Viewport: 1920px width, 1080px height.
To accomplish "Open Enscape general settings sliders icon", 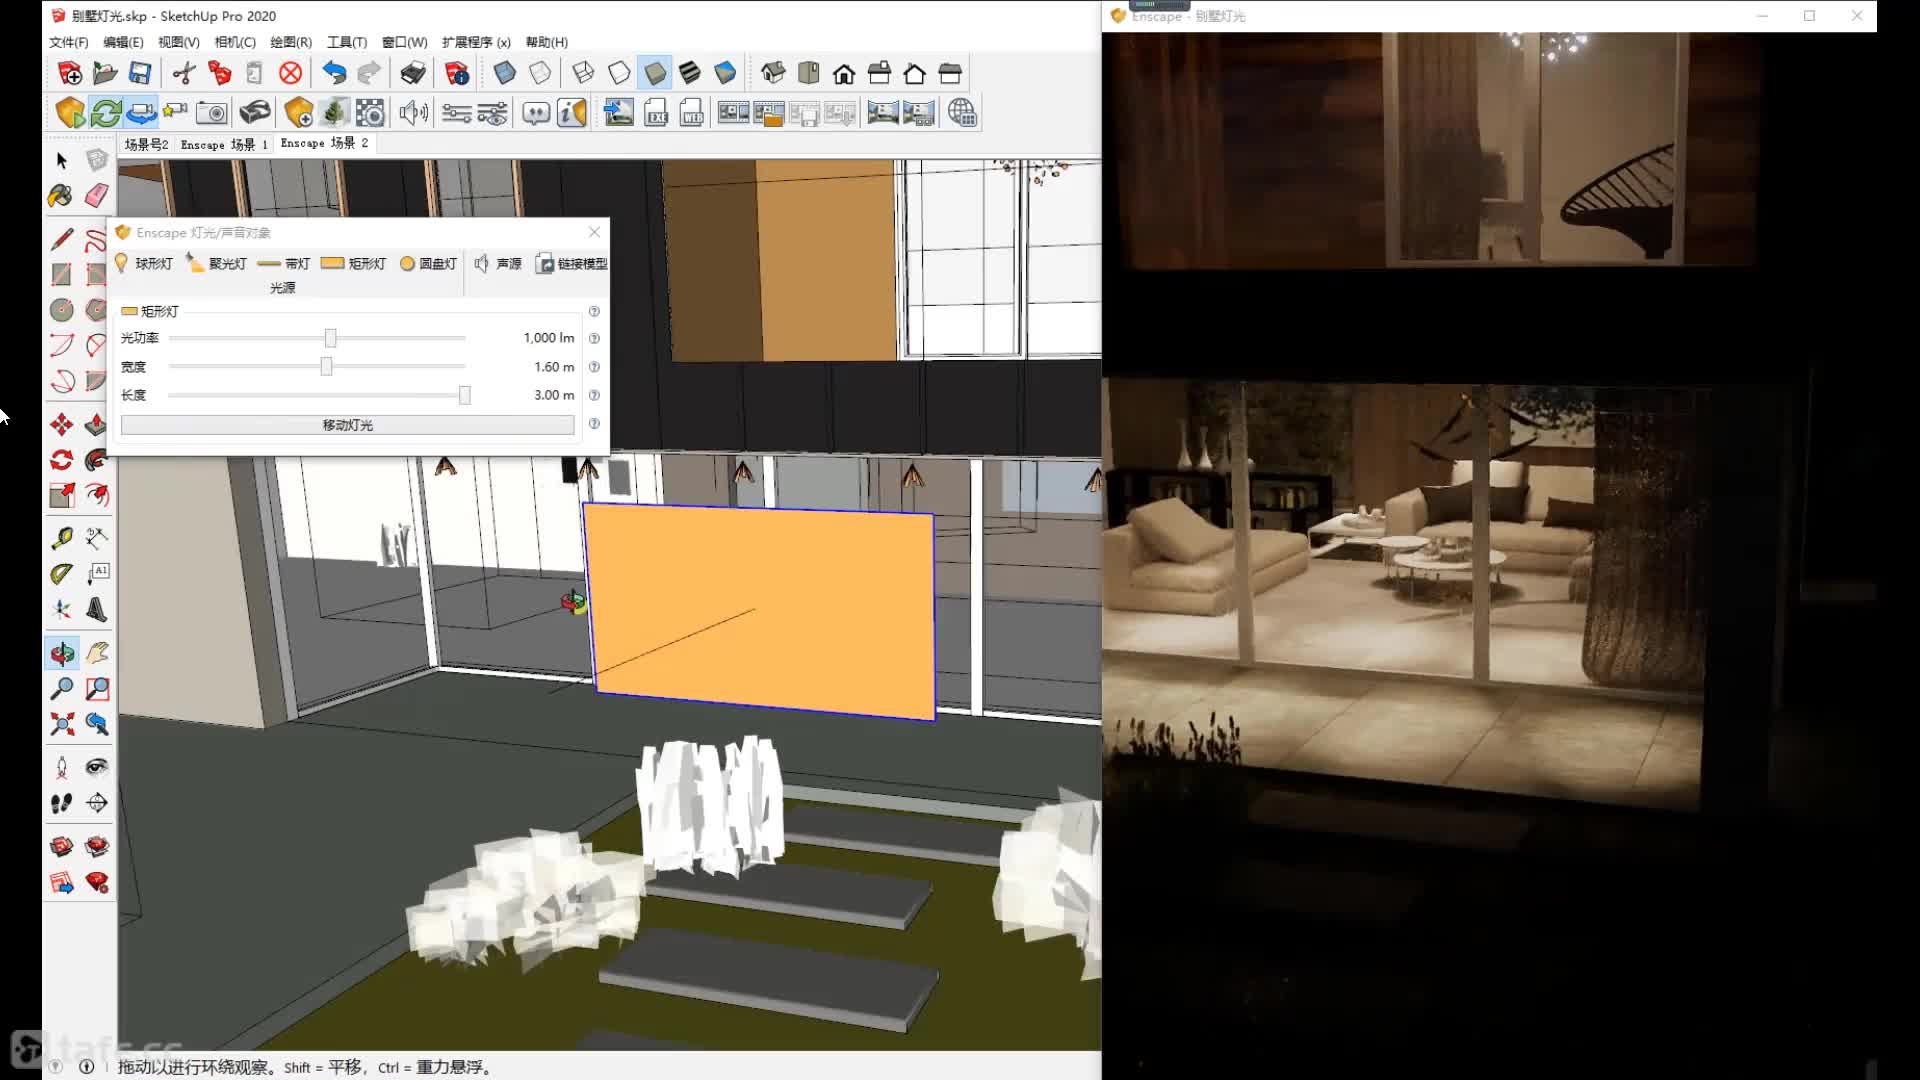I will (457, 113).
